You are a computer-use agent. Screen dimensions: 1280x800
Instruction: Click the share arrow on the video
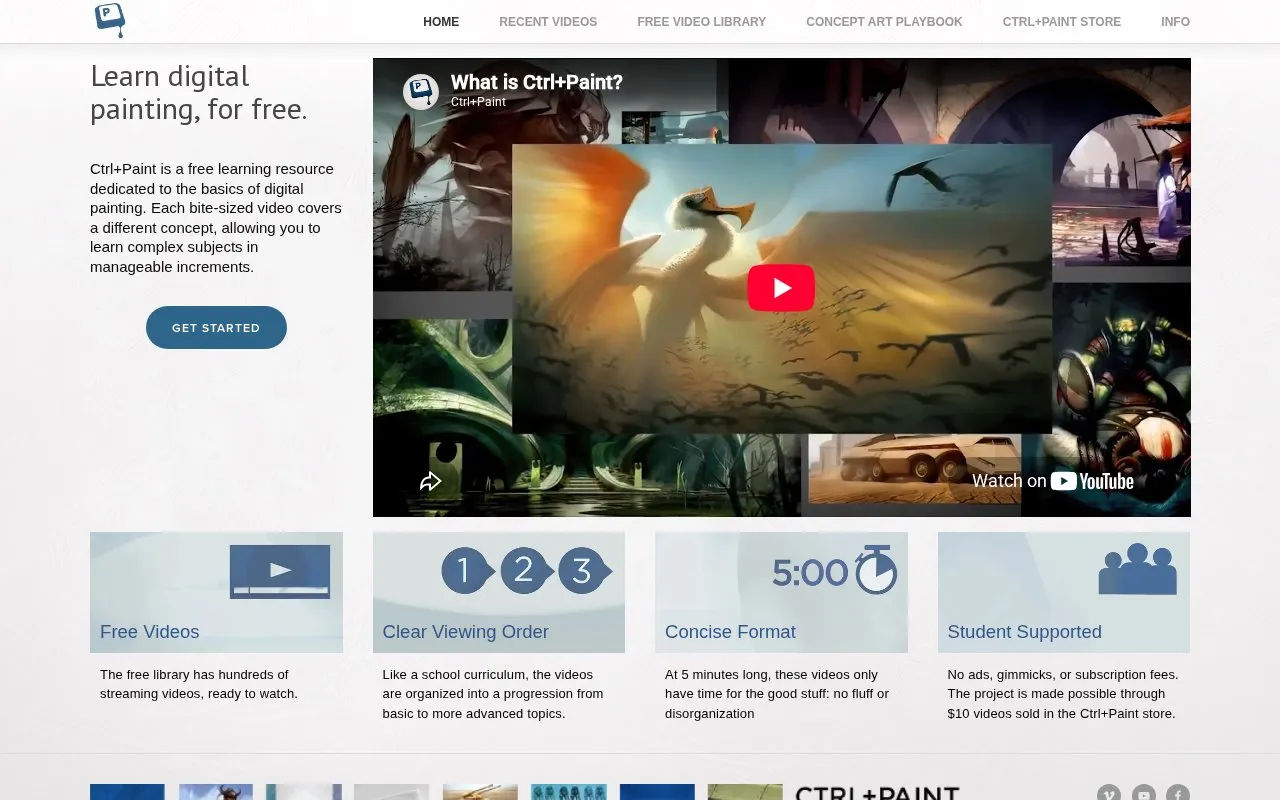(x=430, y=481)
